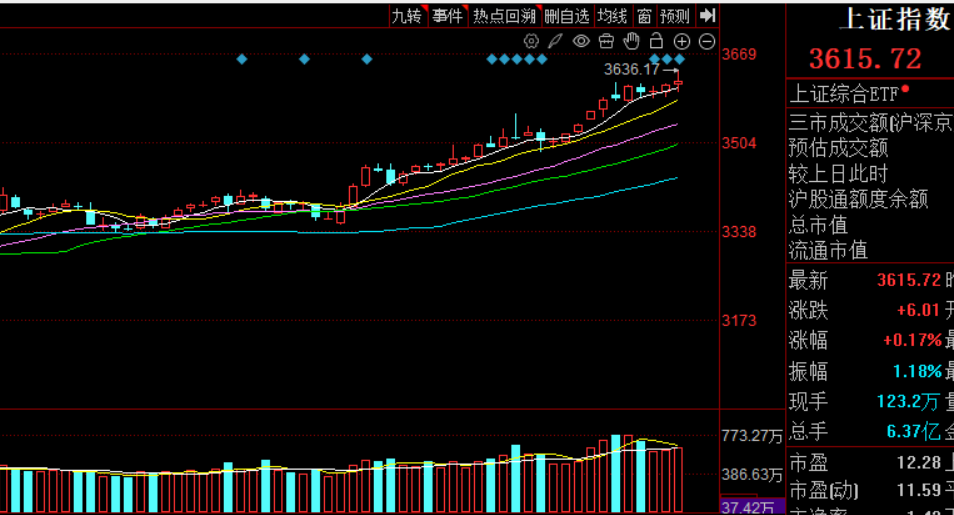Click the 3173 price axis label
Image resolution: width=954 pixels, height=515 pixels.
[x=739, y=320]
